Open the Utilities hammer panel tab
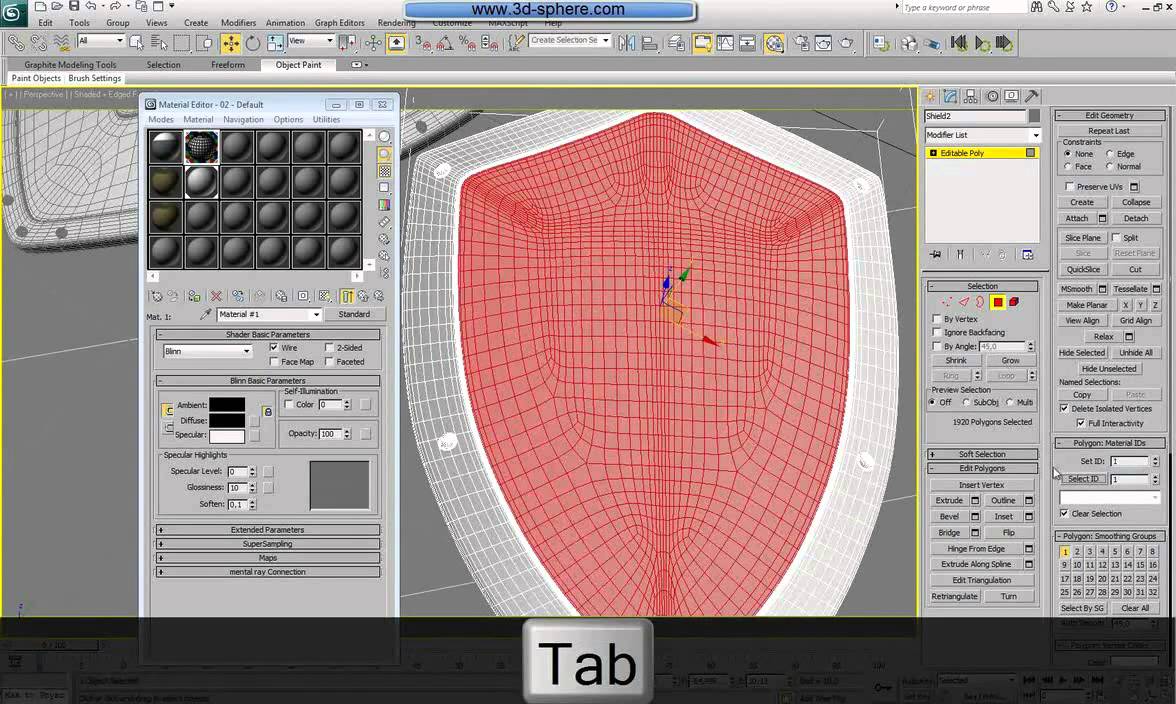The image size is (1176, 704). pyautogui.click(x=1031, y=97)
